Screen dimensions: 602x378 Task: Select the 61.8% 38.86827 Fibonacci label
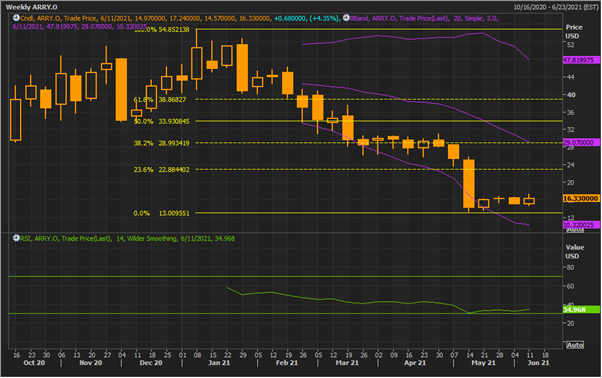click(x=160, y=99)
